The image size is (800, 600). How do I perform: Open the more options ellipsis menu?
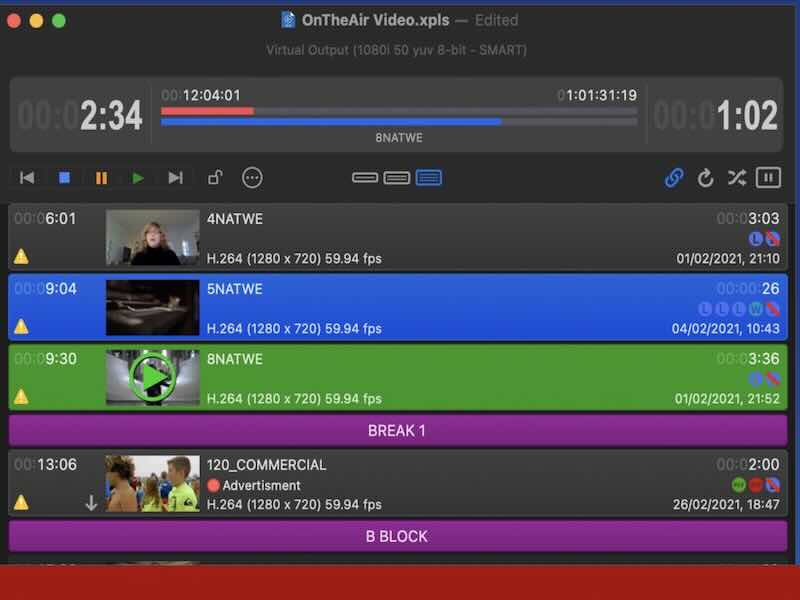pos(252,178)
